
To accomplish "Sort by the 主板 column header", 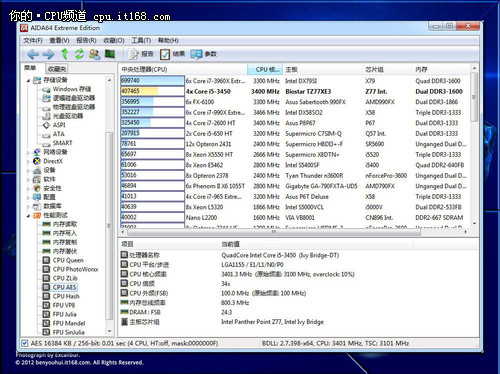I will tap(323, 69).
